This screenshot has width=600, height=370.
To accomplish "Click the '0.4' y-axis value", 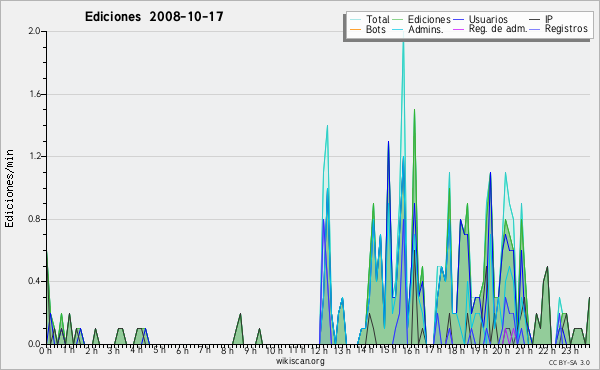I will (34, 281).
